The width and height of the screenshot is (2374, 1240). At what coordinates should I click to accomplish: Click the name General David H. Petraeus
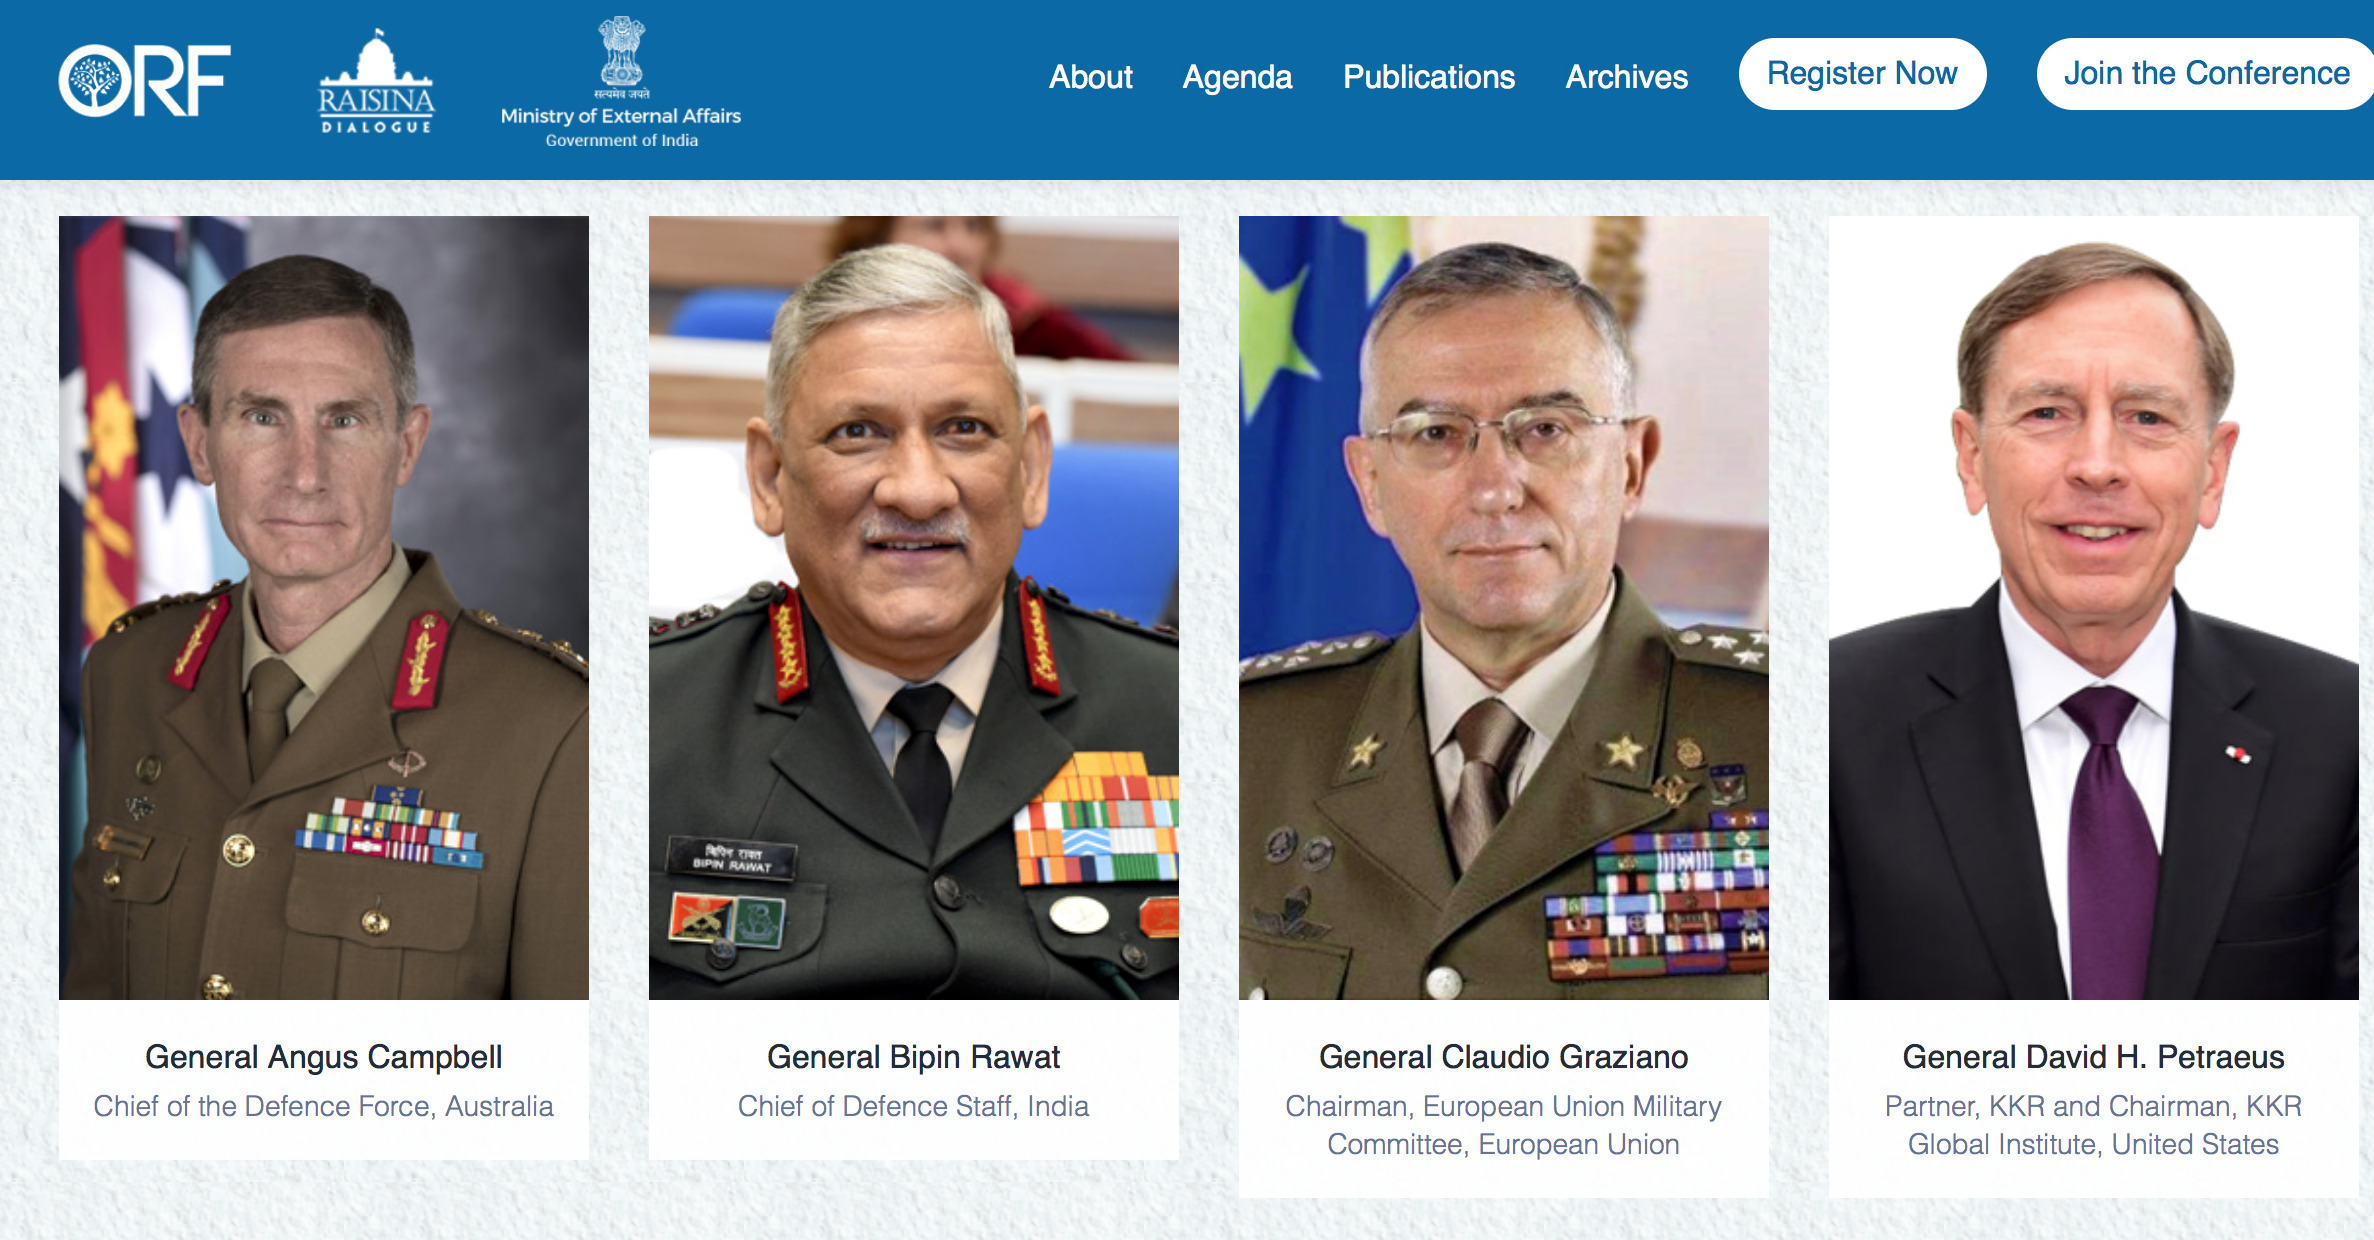(2094, 1057)
